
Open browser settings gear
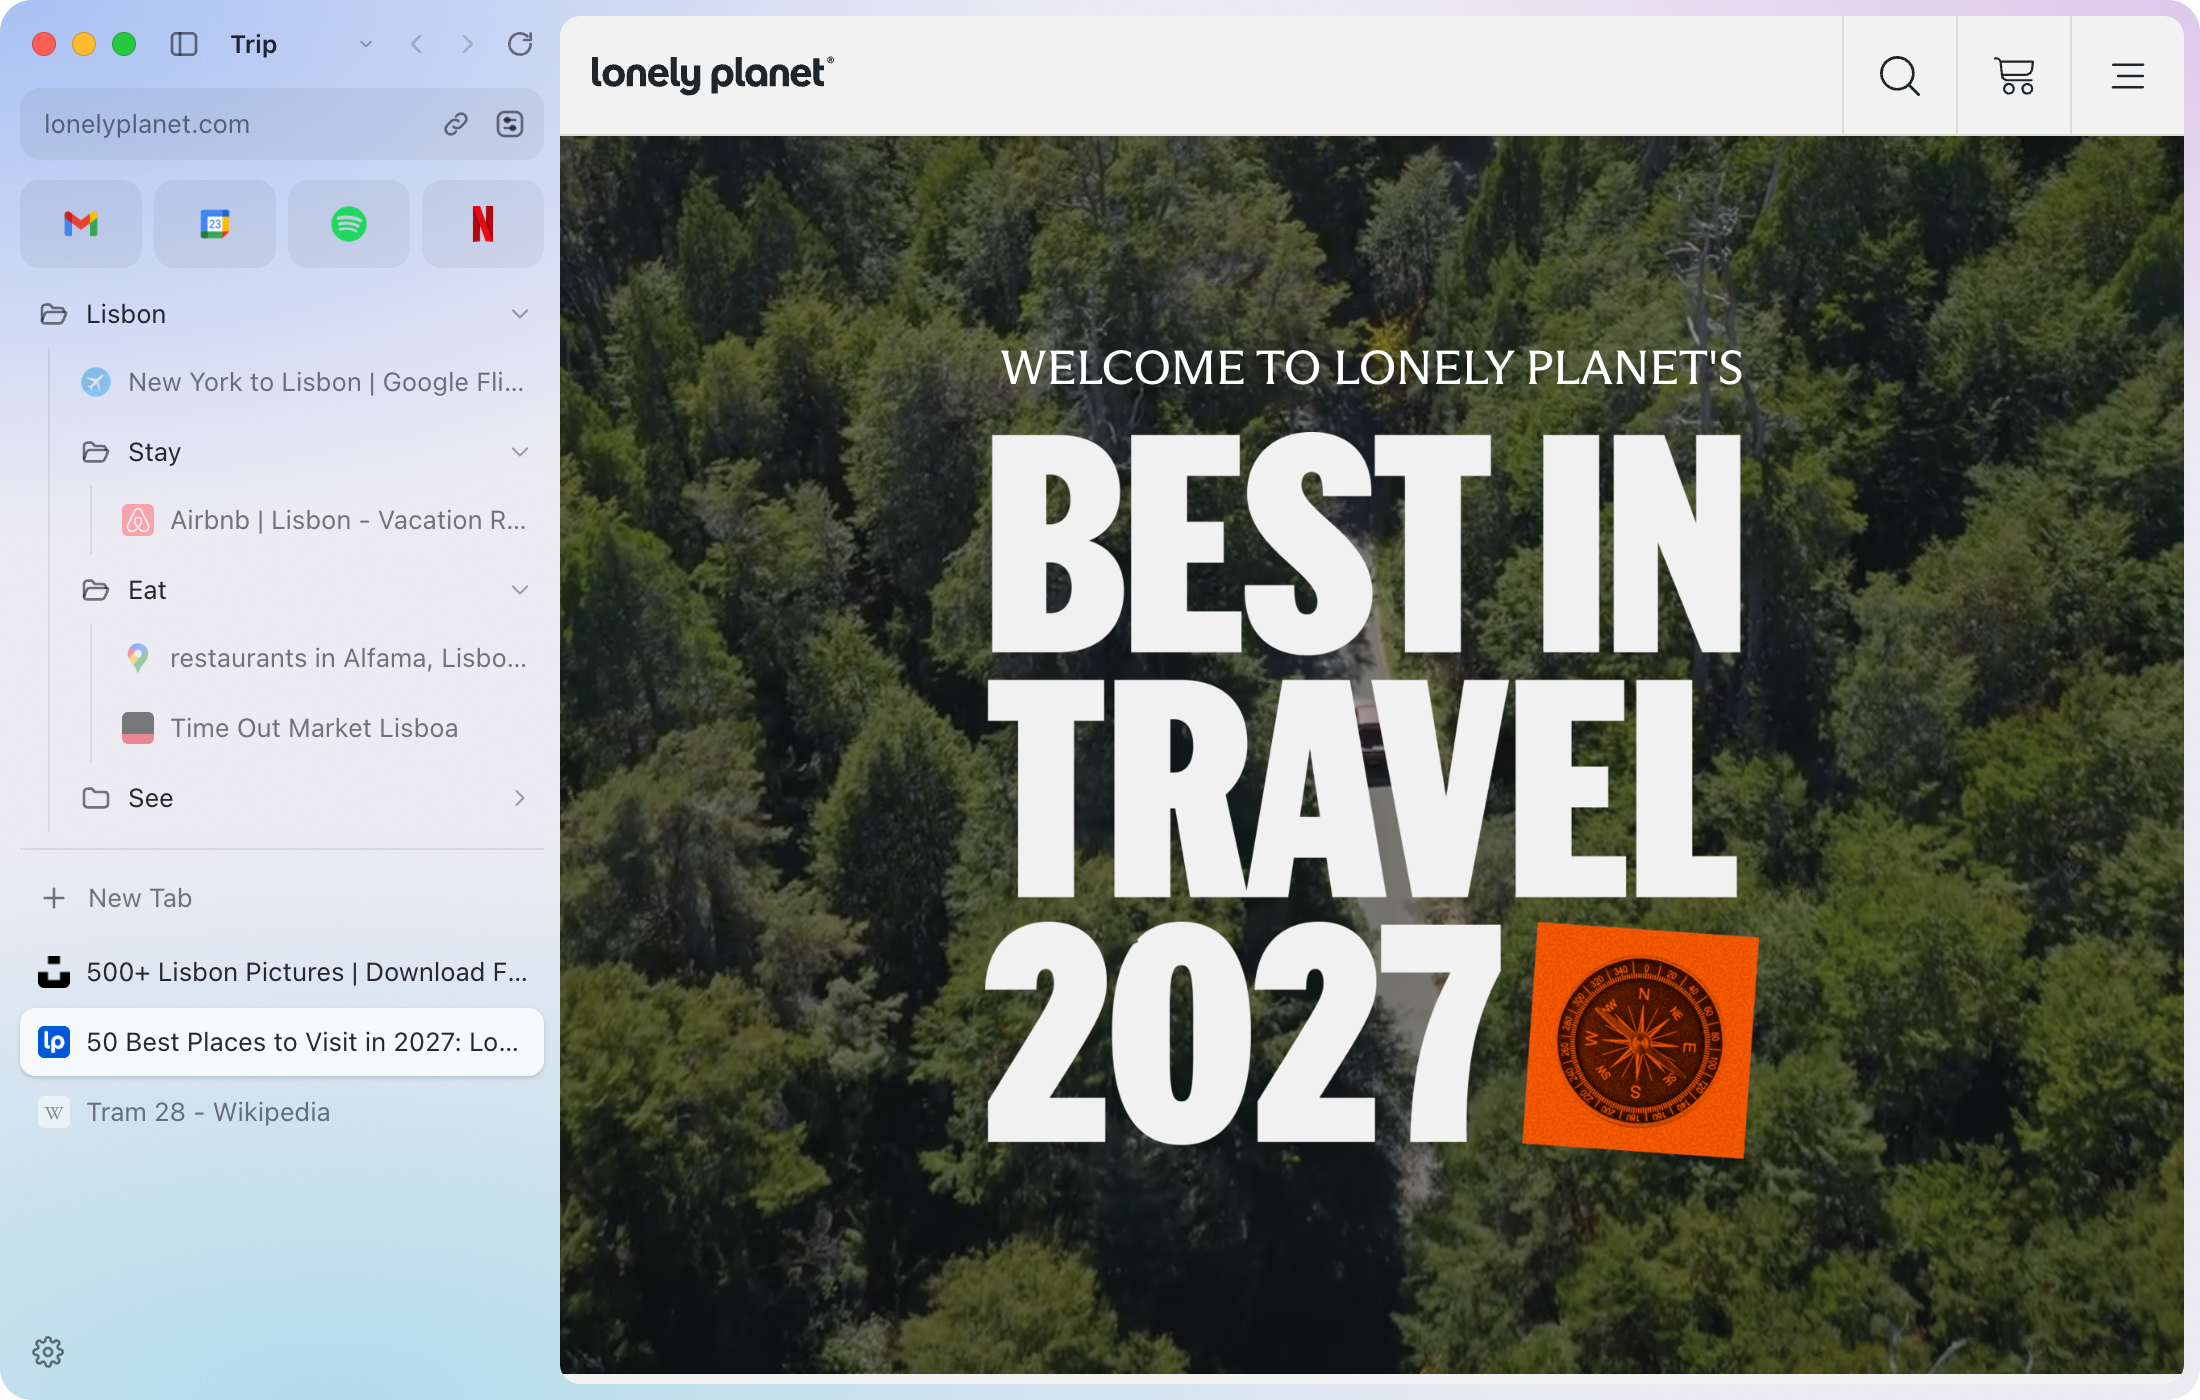coord(48,1352)
